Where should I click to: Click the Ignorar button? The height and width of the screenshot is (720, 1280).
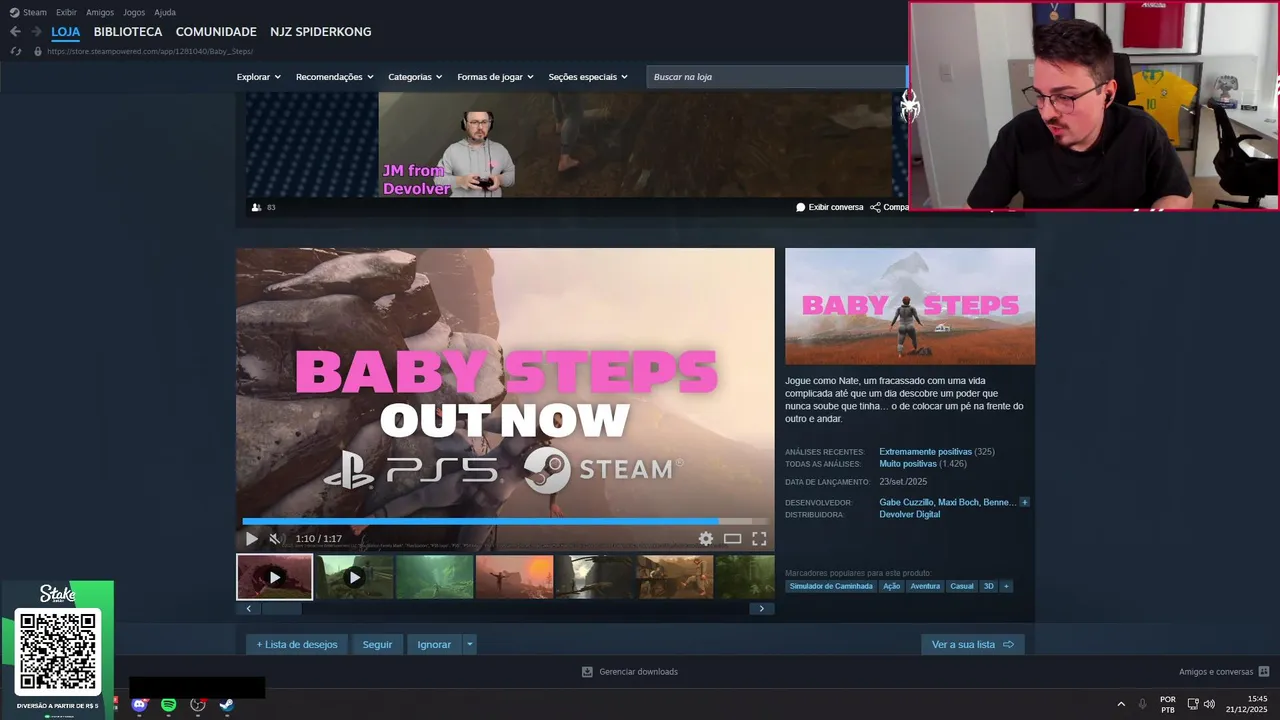pyautogui.click(x=434, y=645)
